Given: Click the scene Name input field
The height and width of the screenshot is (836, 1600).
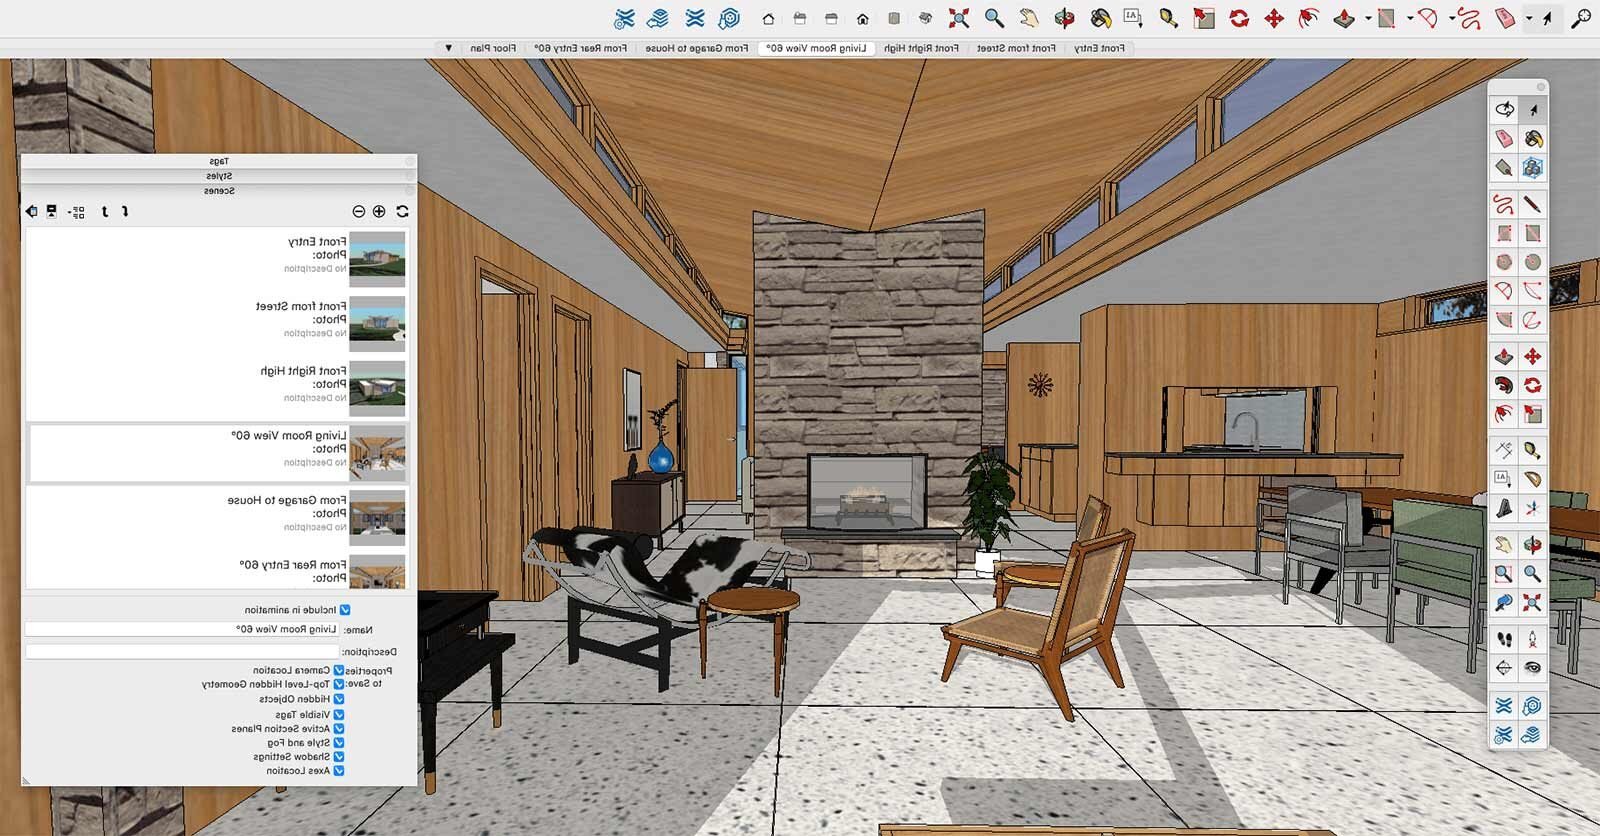Looking at the screenshot, I should [182, 629].
